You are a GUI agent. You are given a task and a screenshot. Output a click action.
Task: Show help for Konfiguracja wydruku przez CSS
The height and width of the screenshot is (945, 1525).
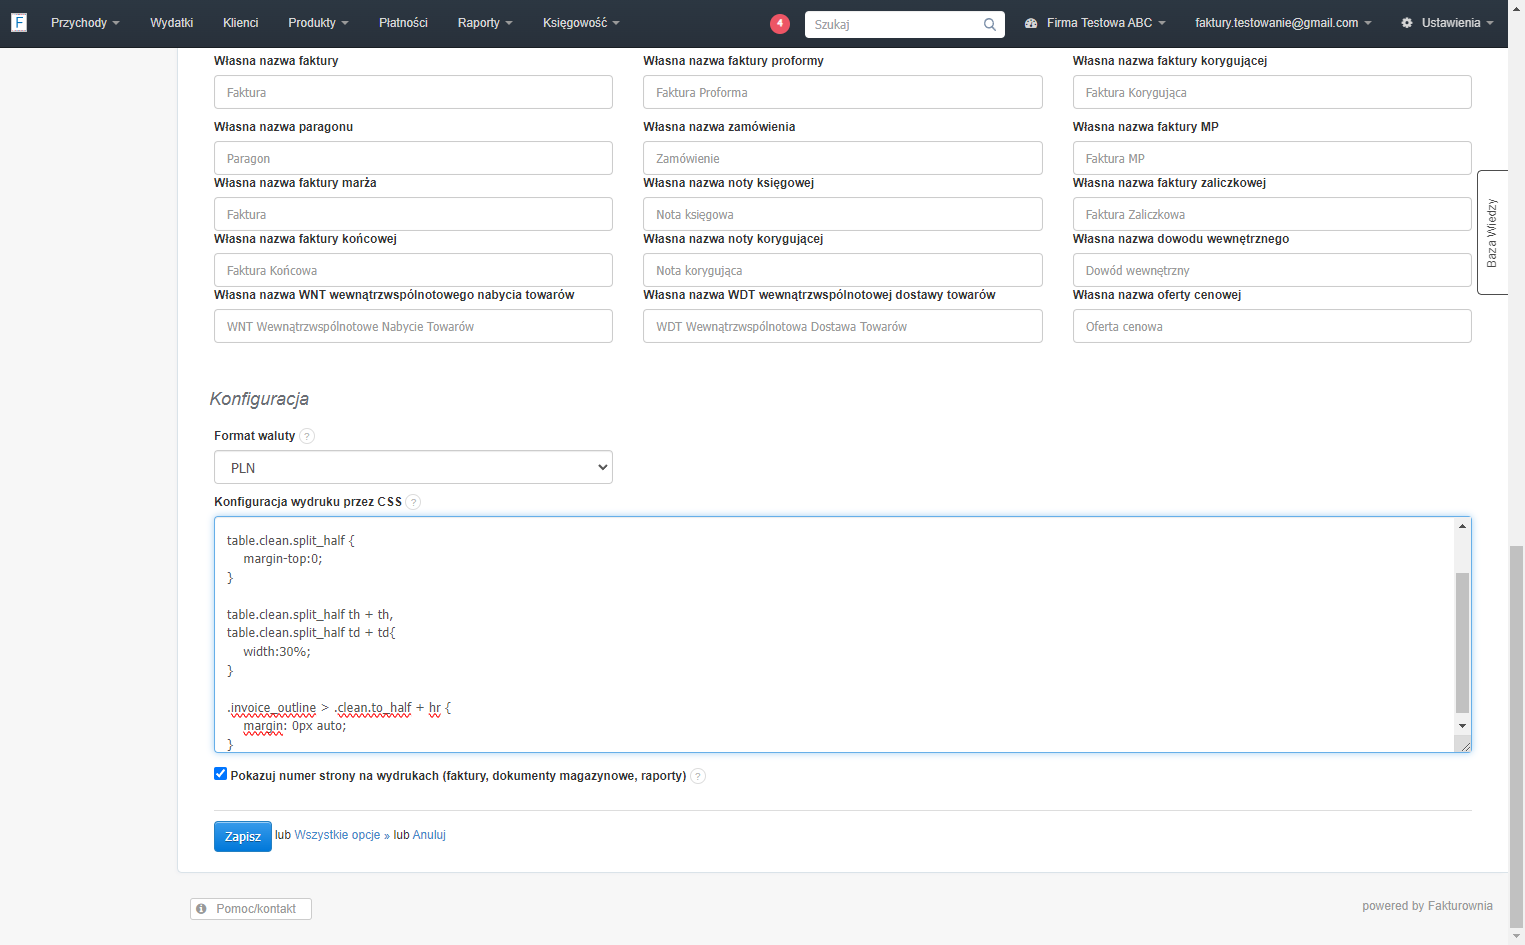413,502
